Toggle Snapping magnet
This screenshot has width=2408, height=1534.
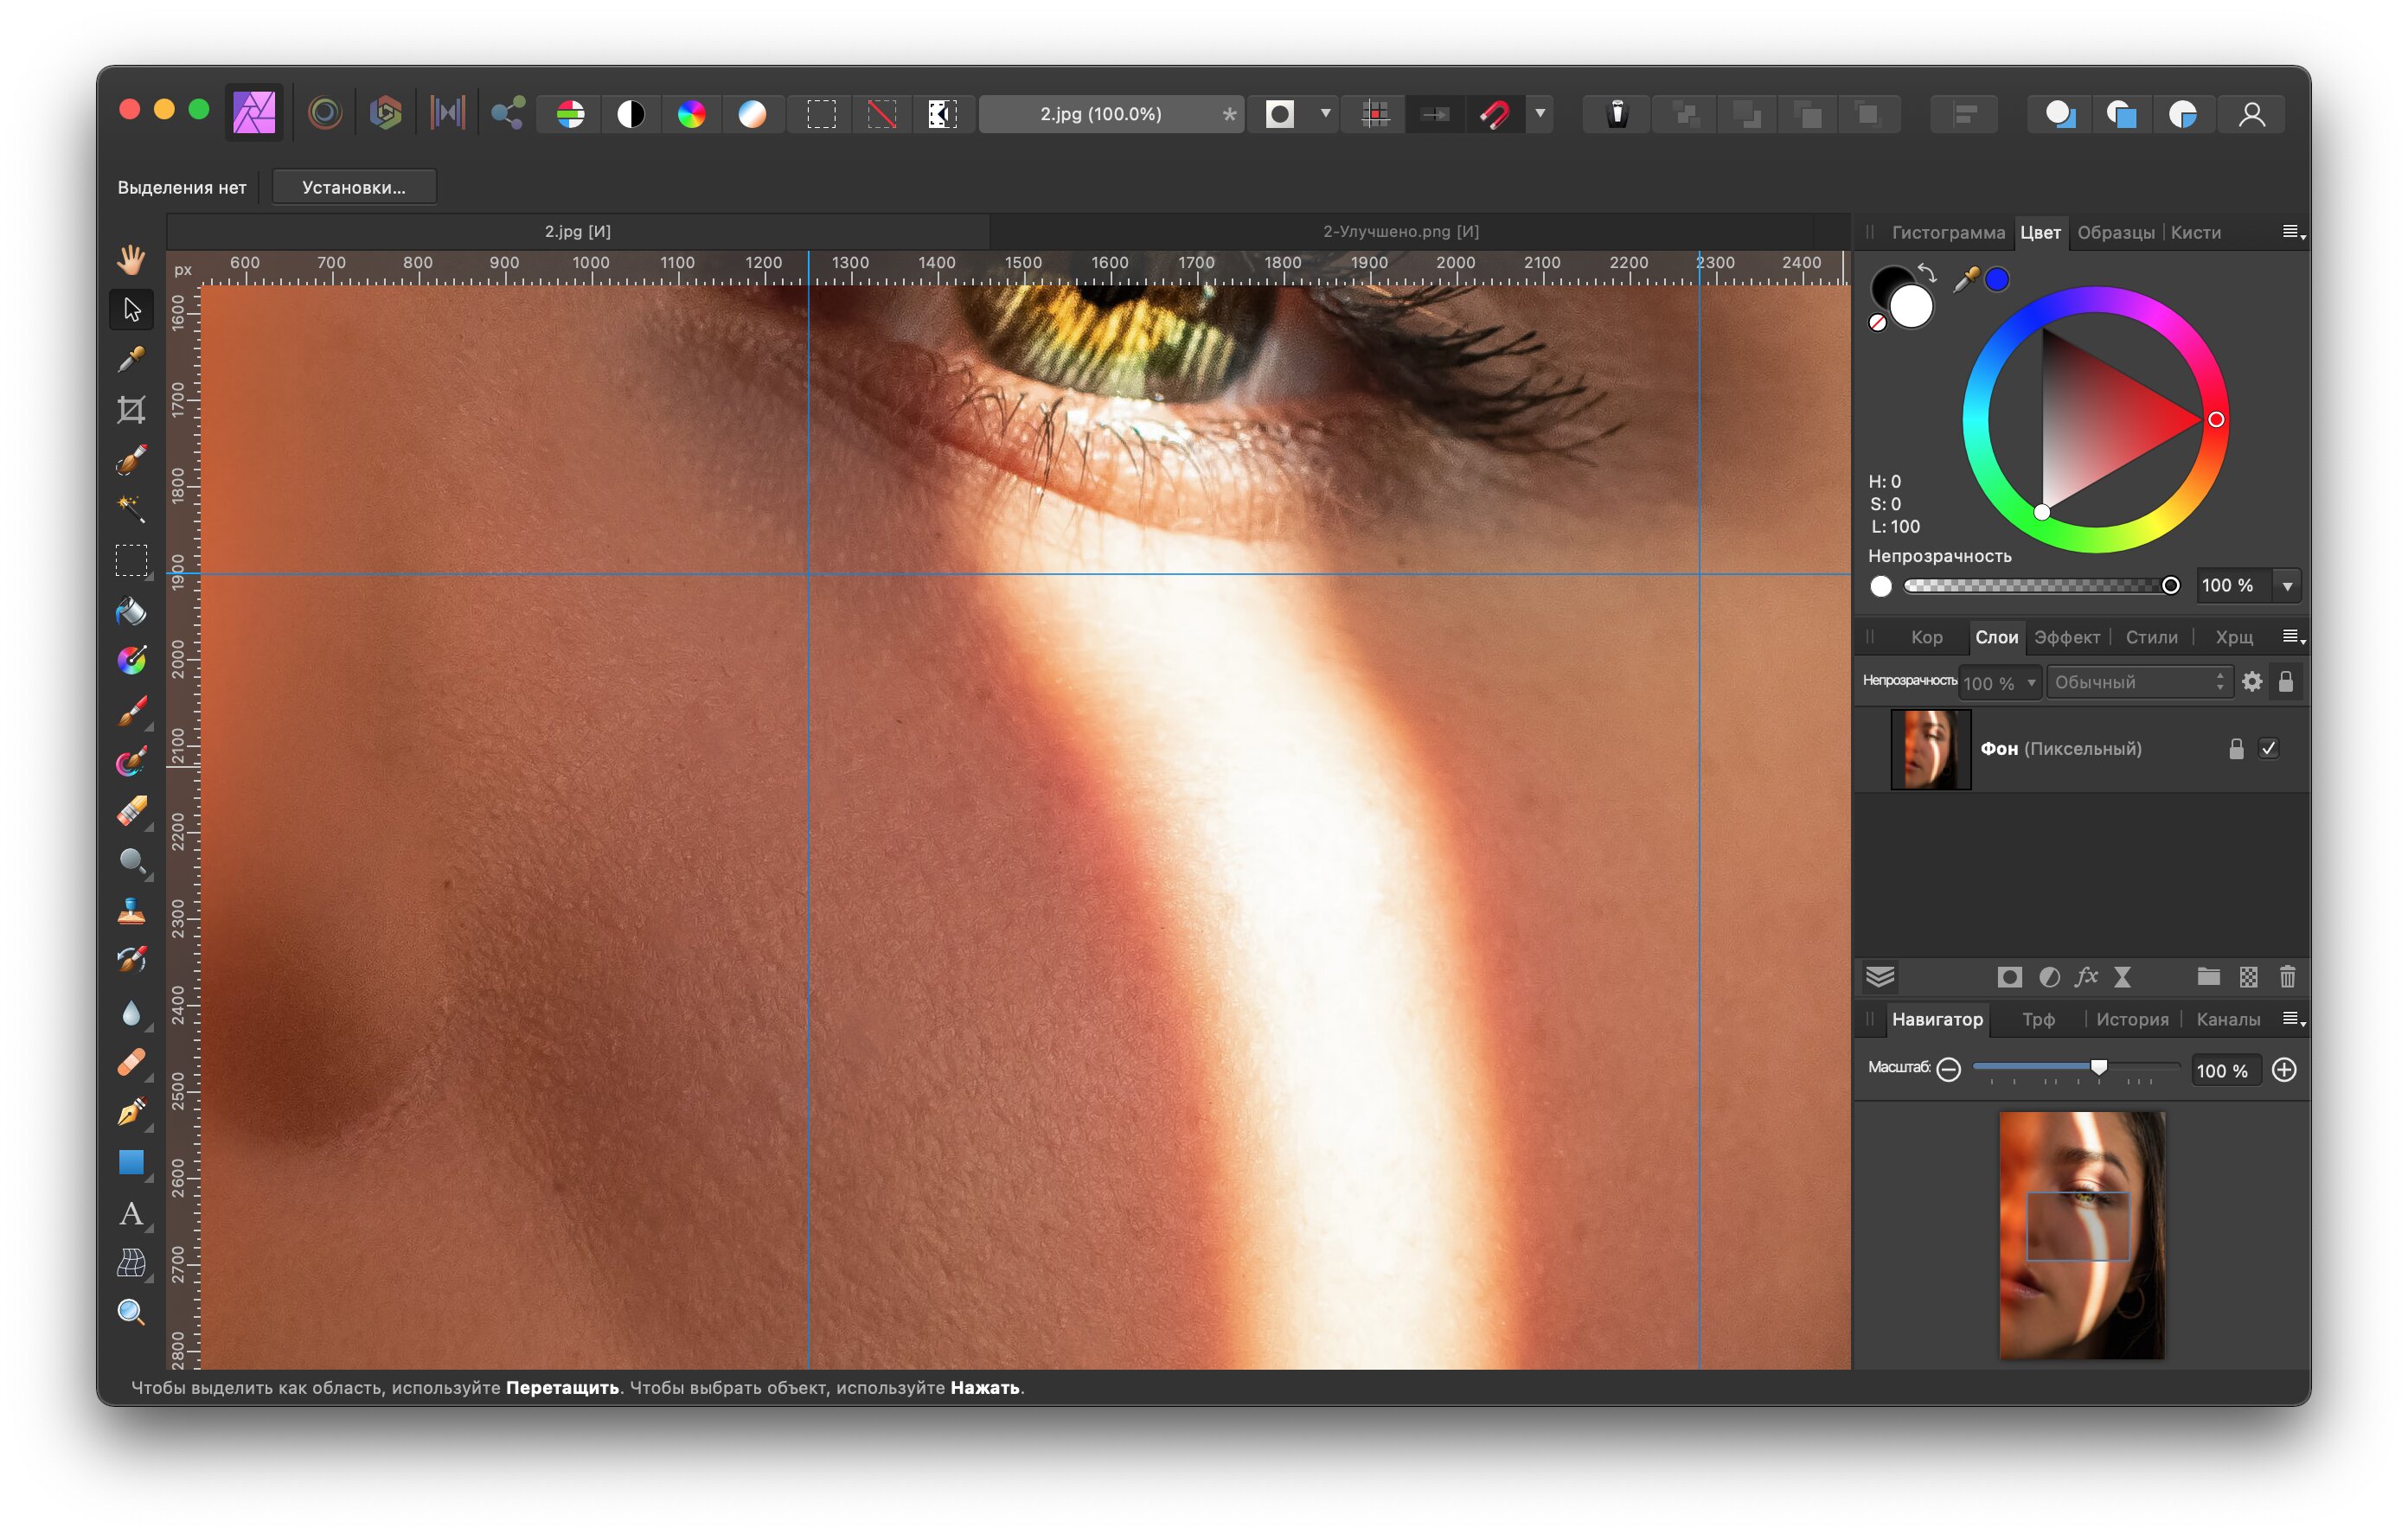pos(1495,114)
